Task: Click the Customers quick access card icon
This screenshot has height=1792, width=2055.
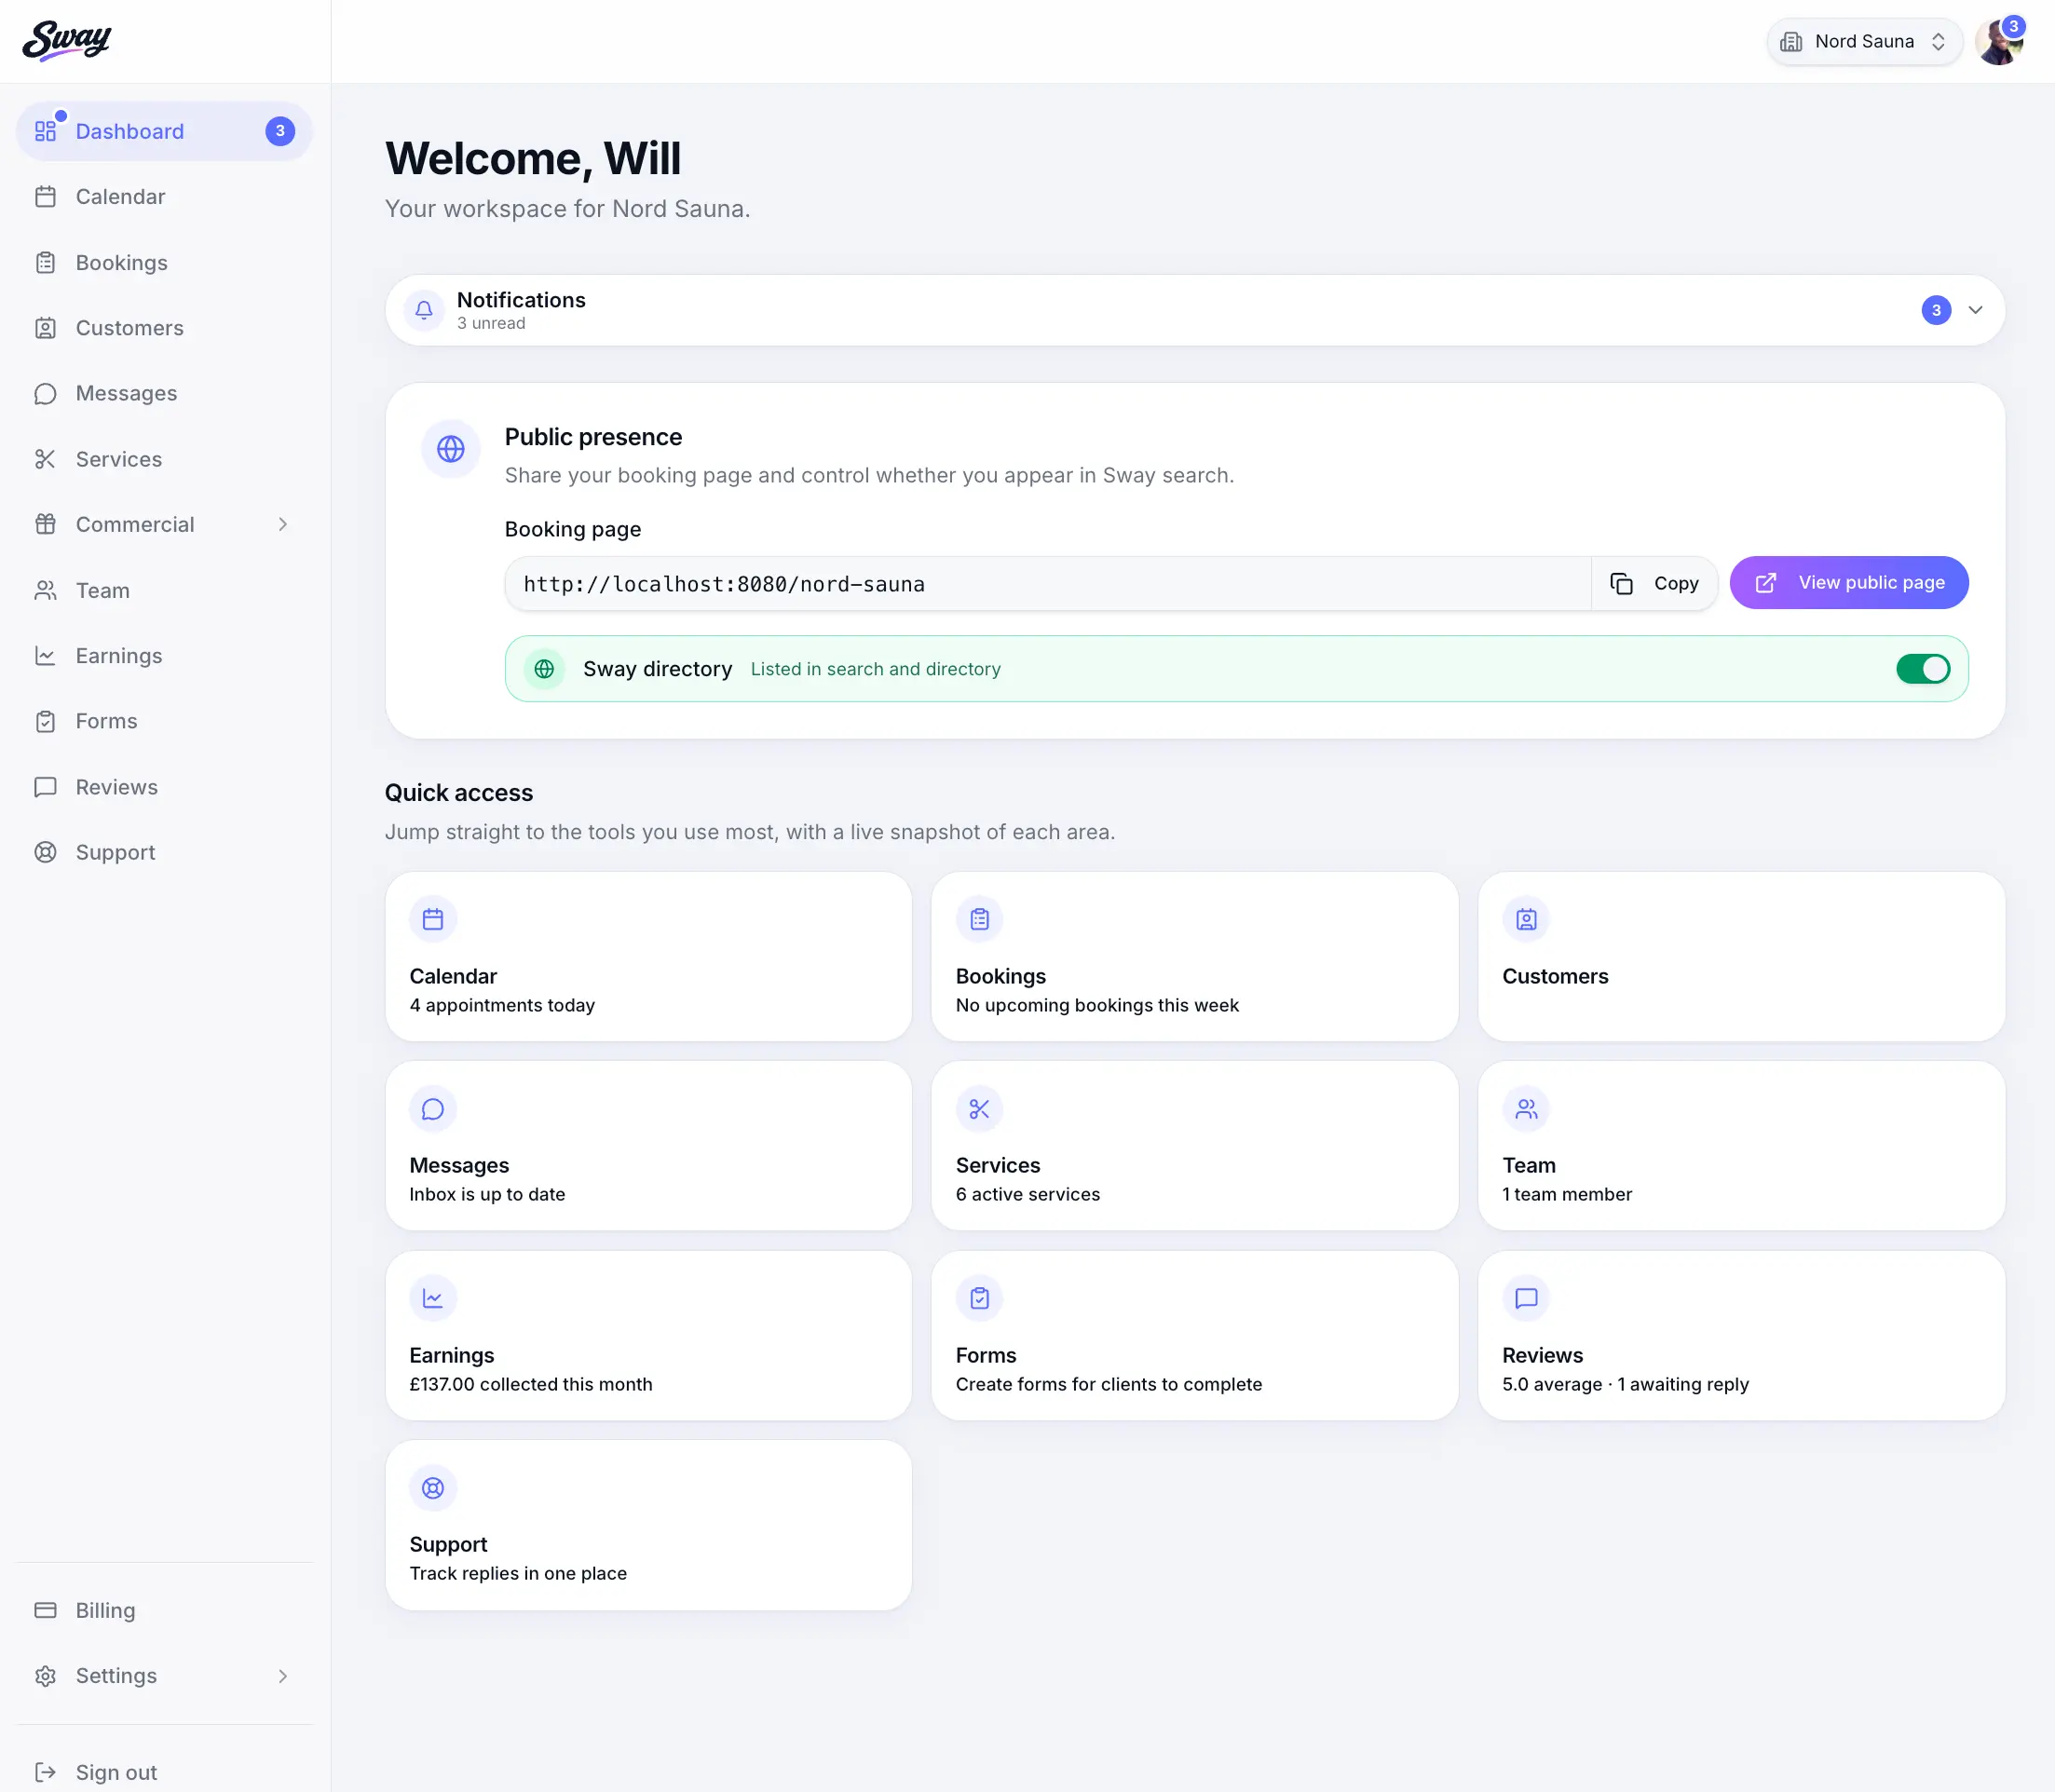Action: coord(1526,919)
